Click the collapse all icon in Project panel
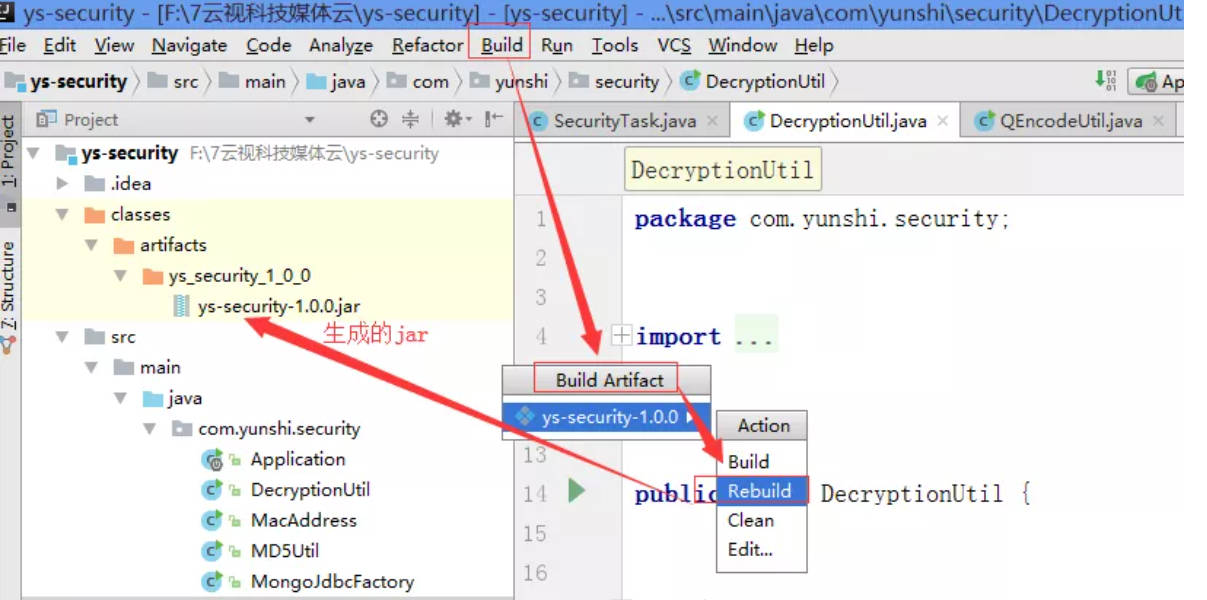This screenshot has width=1207, height=600. [410, 119]
